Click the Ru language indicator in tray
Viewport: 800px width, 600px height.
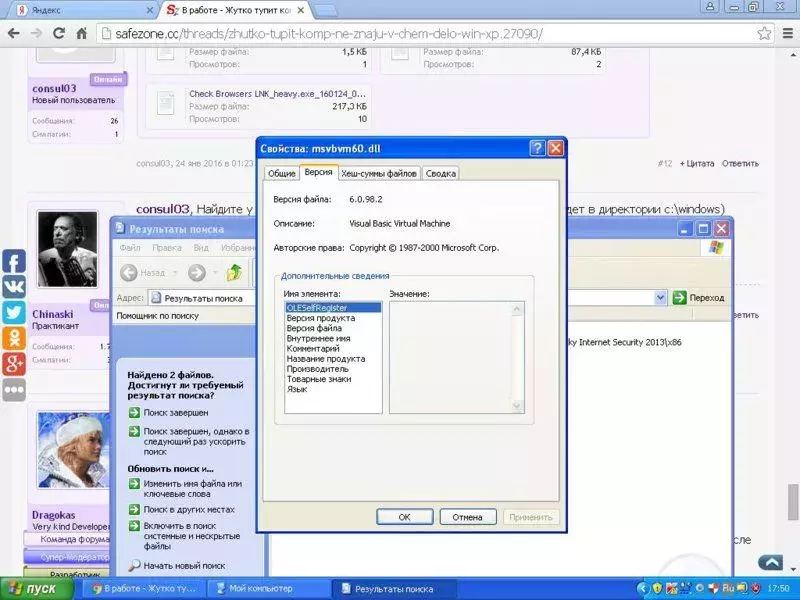point(728,589)
